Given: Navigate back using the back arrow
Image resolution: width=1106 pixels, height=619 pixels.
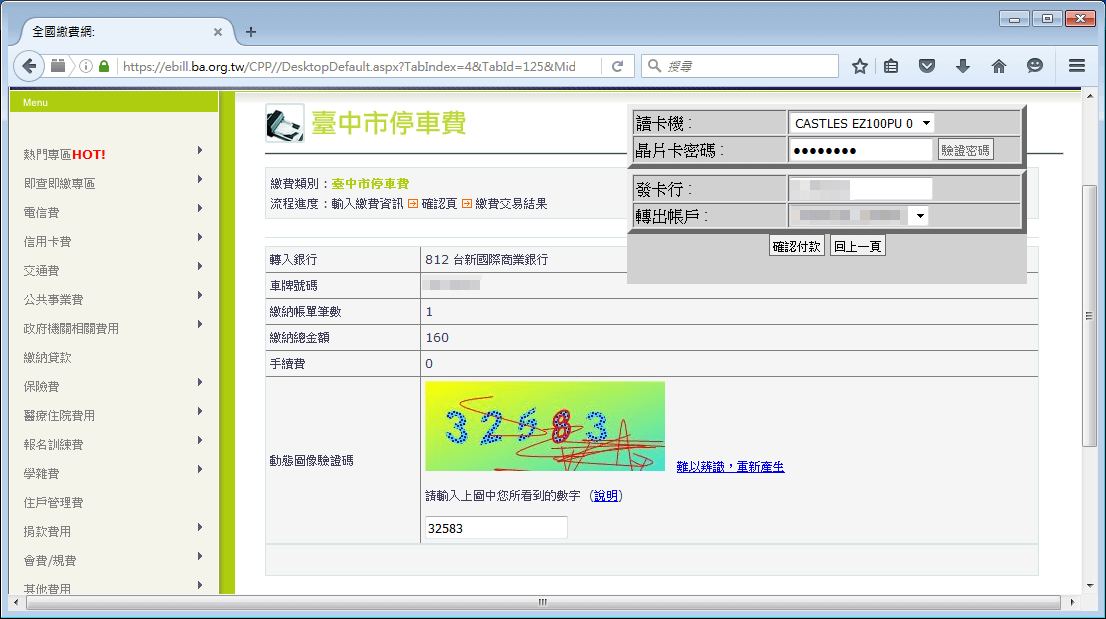Looking at the screenshot, I should (28, 65).
